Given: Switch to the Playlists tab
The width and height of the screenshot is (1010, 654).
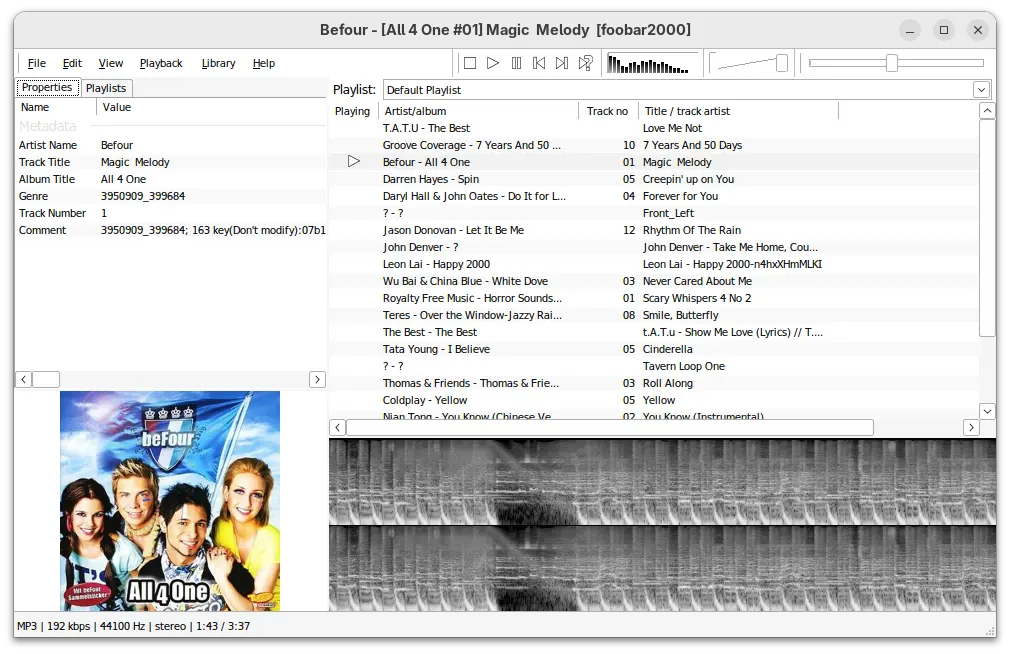Looking at the screenshot, I should pyautogui.click(x=106, y=88).
